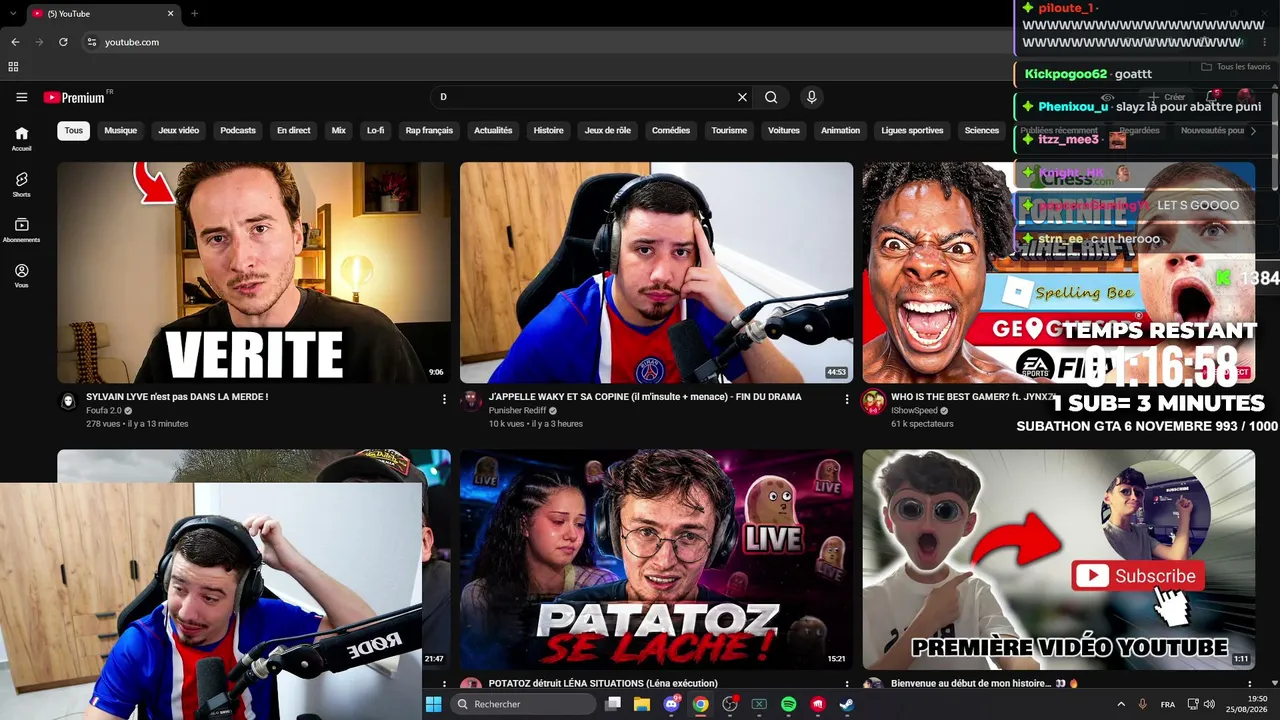
Task: Select the En direct filter chip
Action: (293, 130)
